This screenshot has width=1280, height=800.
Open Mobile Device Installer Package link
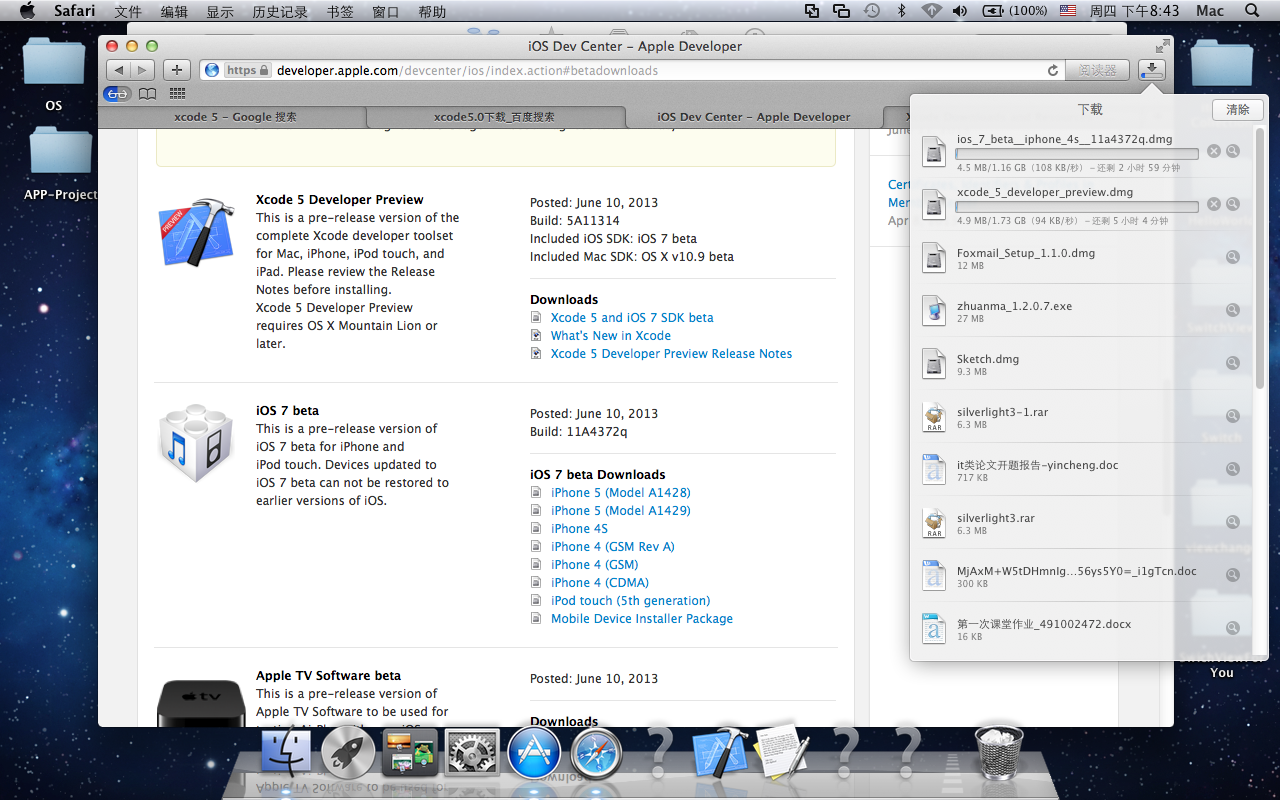[642, 619]
